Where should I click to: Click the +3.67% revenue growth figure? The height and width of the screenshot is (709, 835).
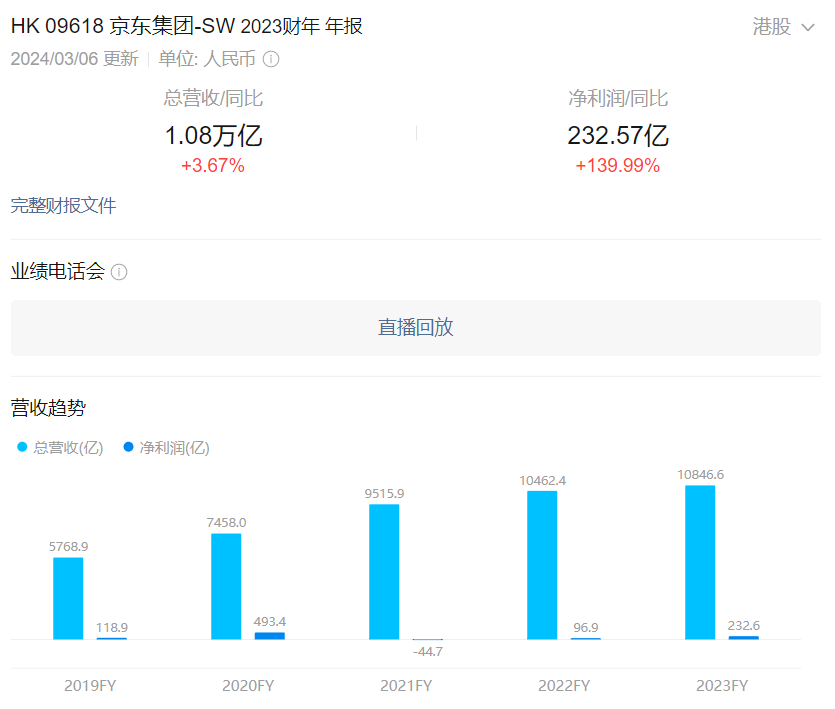pos(213,166)
